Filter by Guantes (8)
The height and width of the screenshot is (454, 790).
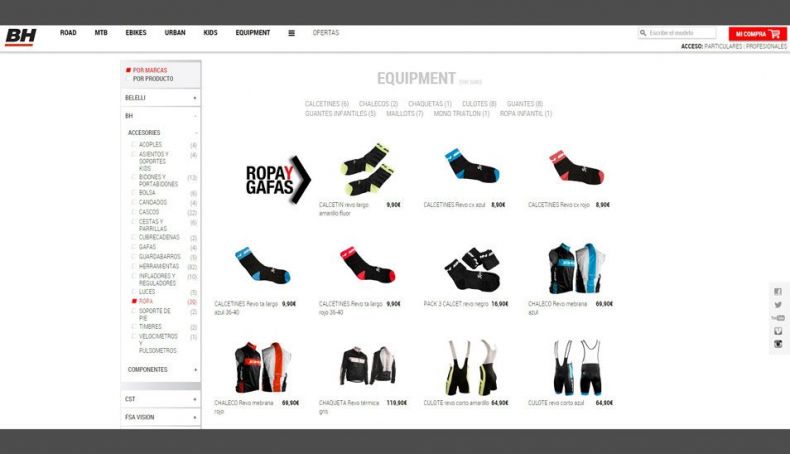(x=524, y=104)
